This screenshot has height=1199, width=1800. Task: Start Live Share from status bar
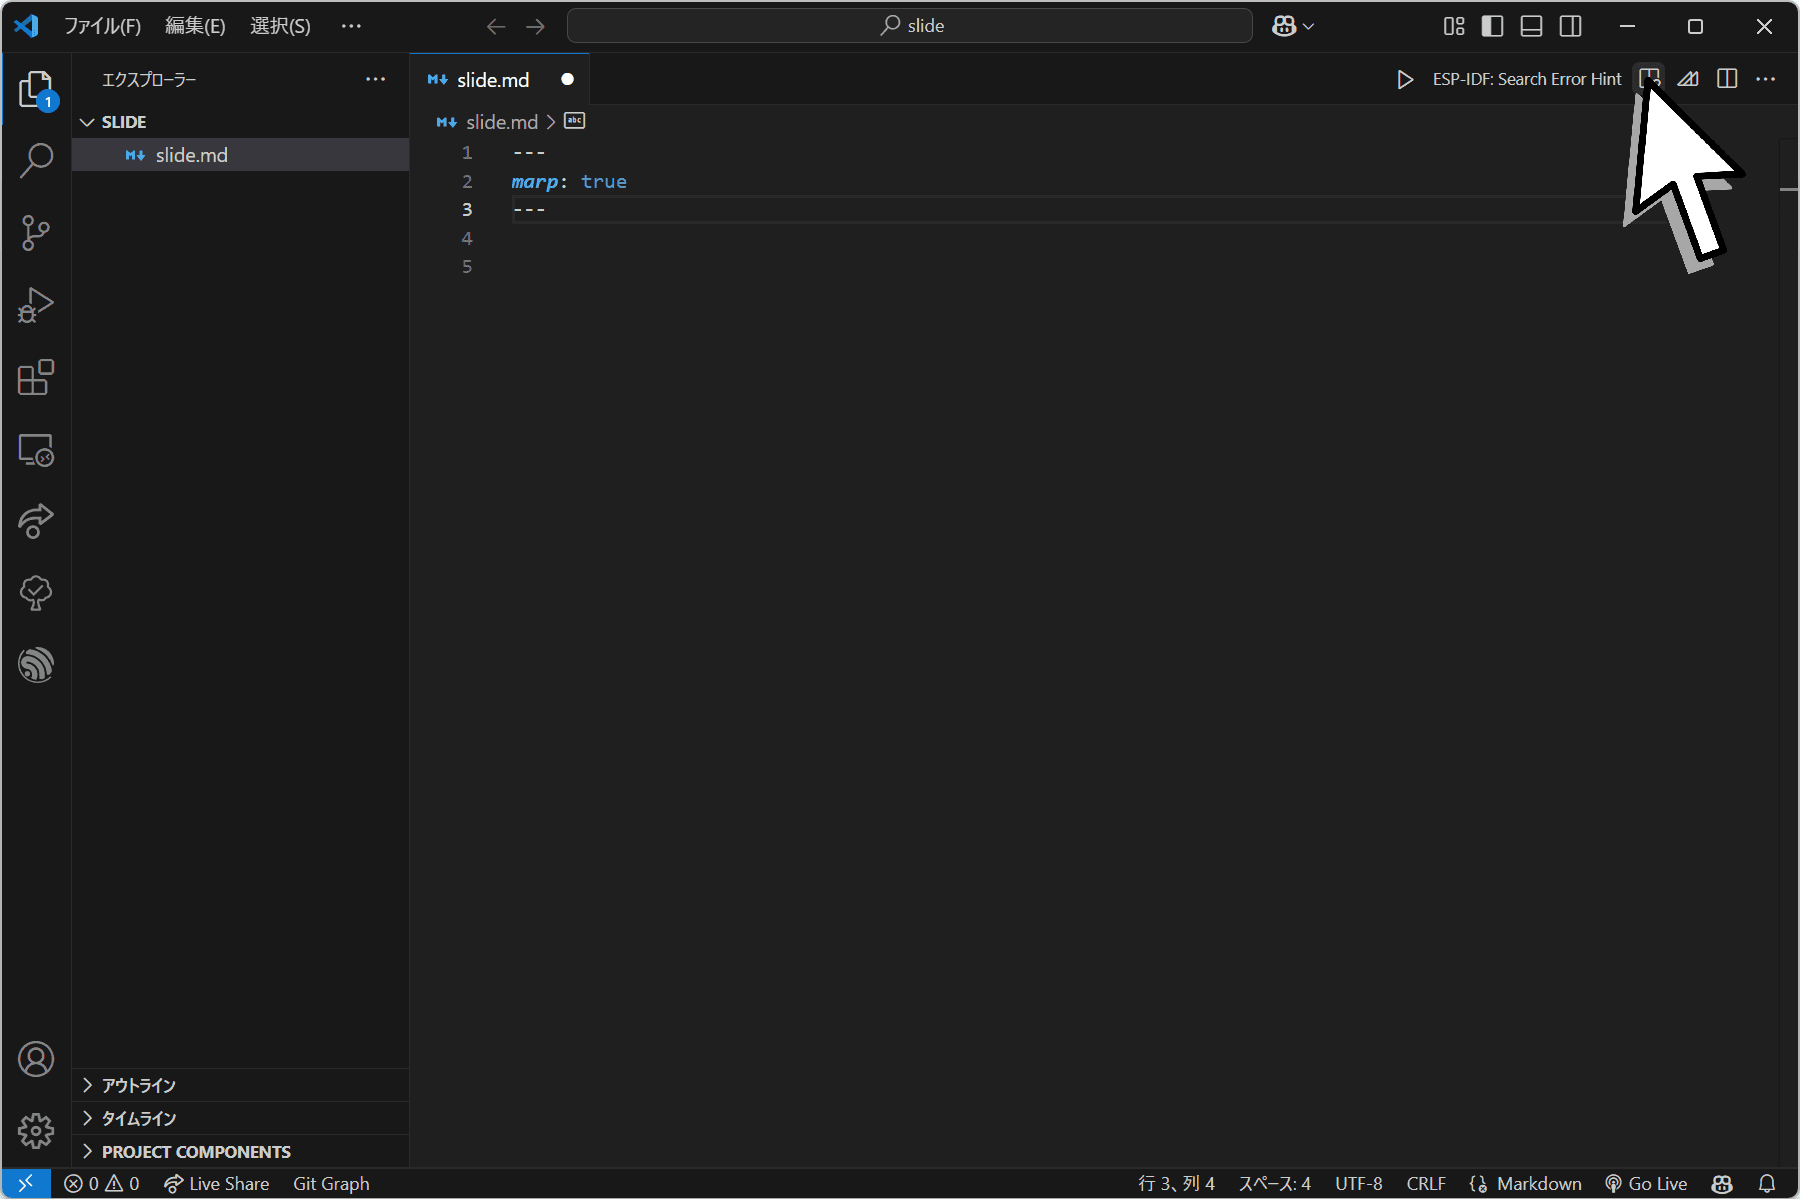[217, 1183]
